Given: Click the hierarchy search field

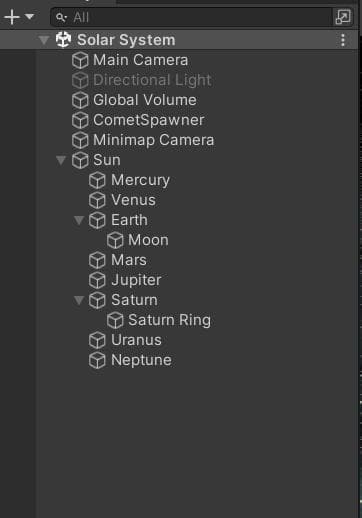Looking at the screenshot, I should pyautogui.click(x=192, y=17).
